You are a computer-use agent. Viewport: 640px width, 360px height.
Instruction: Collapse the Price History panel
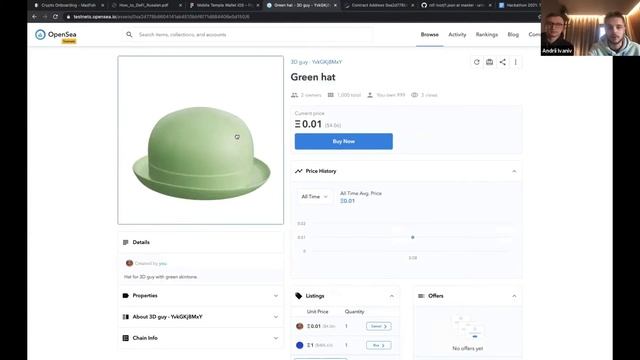tap(514, 171)
